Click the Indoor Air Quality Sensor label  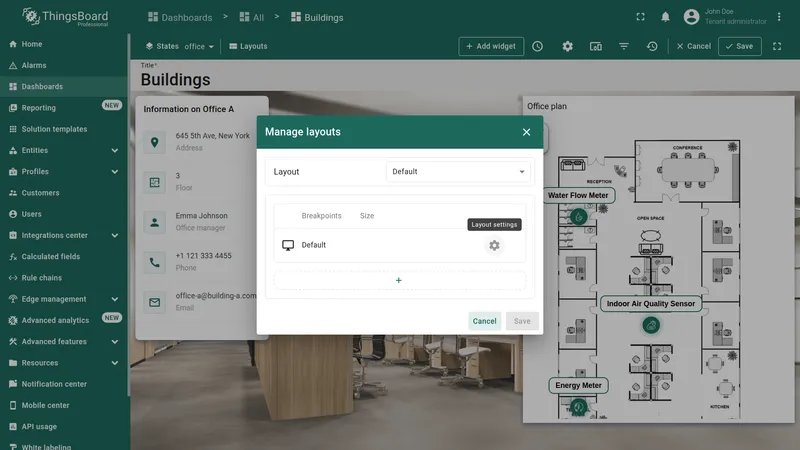click(x=651, y=304)
